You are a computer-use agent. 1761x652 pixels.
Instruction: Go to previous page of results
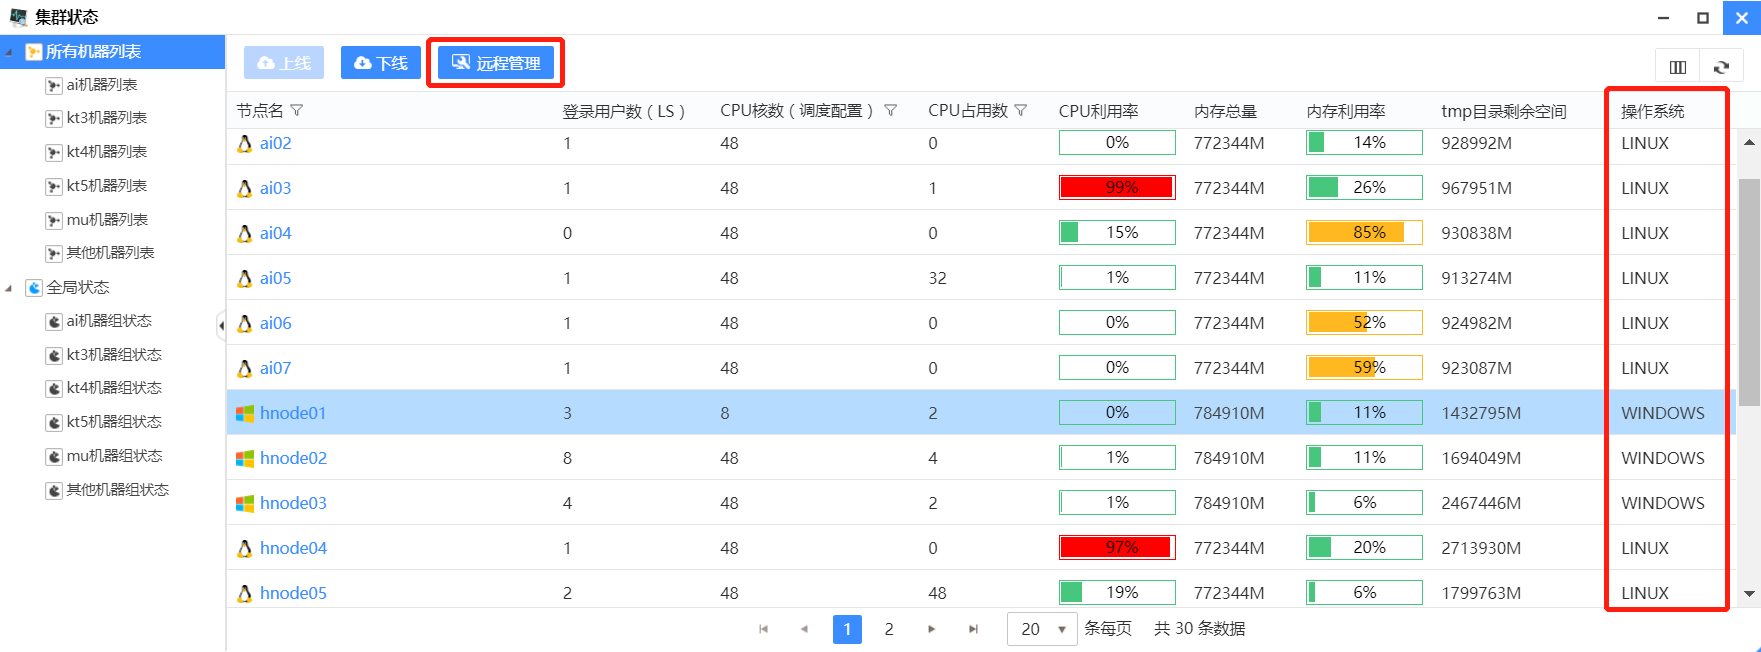804,629
